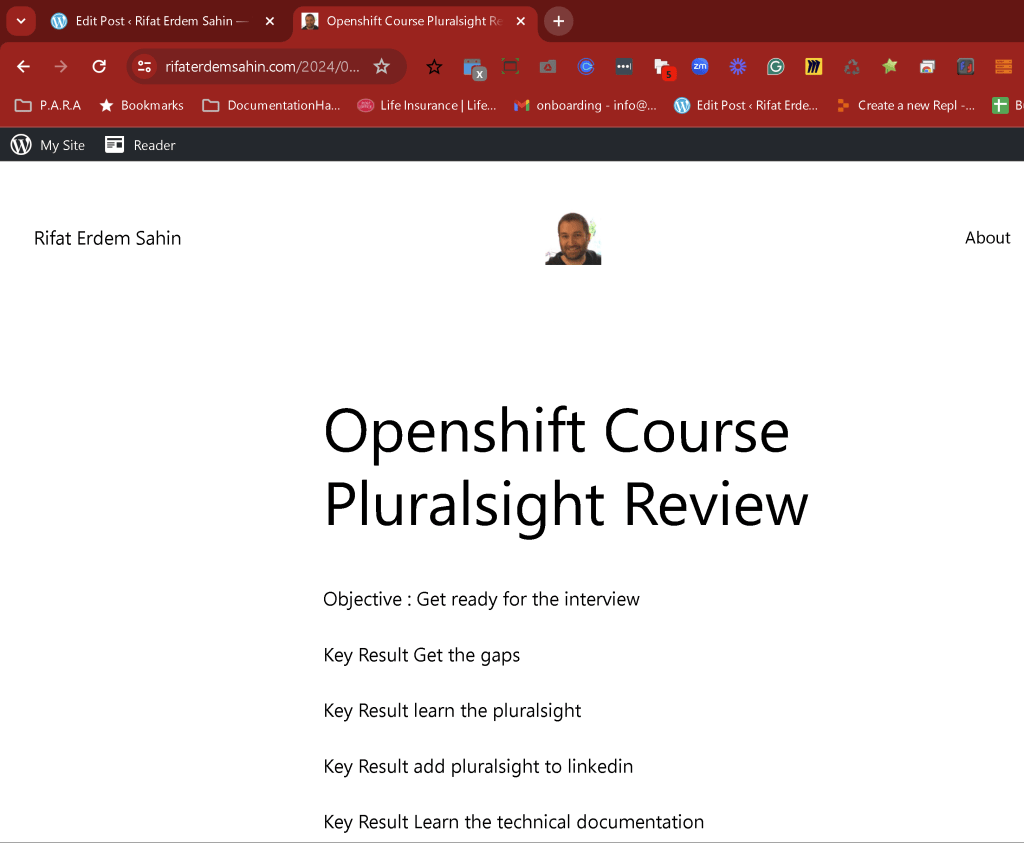This screenshot has width=1024, height=843.
Task: Open the extension with red 5 badge
Action: [x=664, y=69]
